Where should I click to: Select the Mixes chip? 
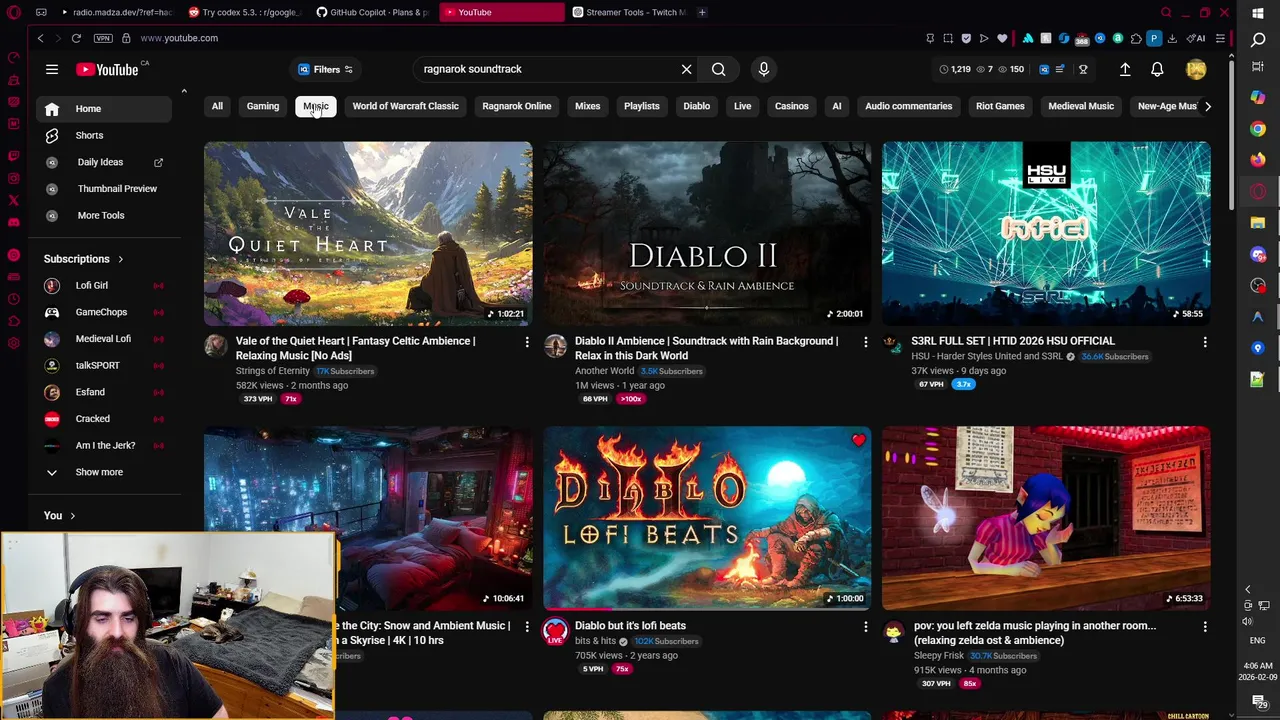[x=587, y=106]
